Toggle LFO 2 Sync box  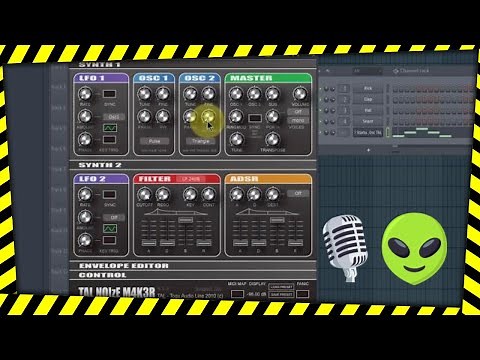click(109, 195)
